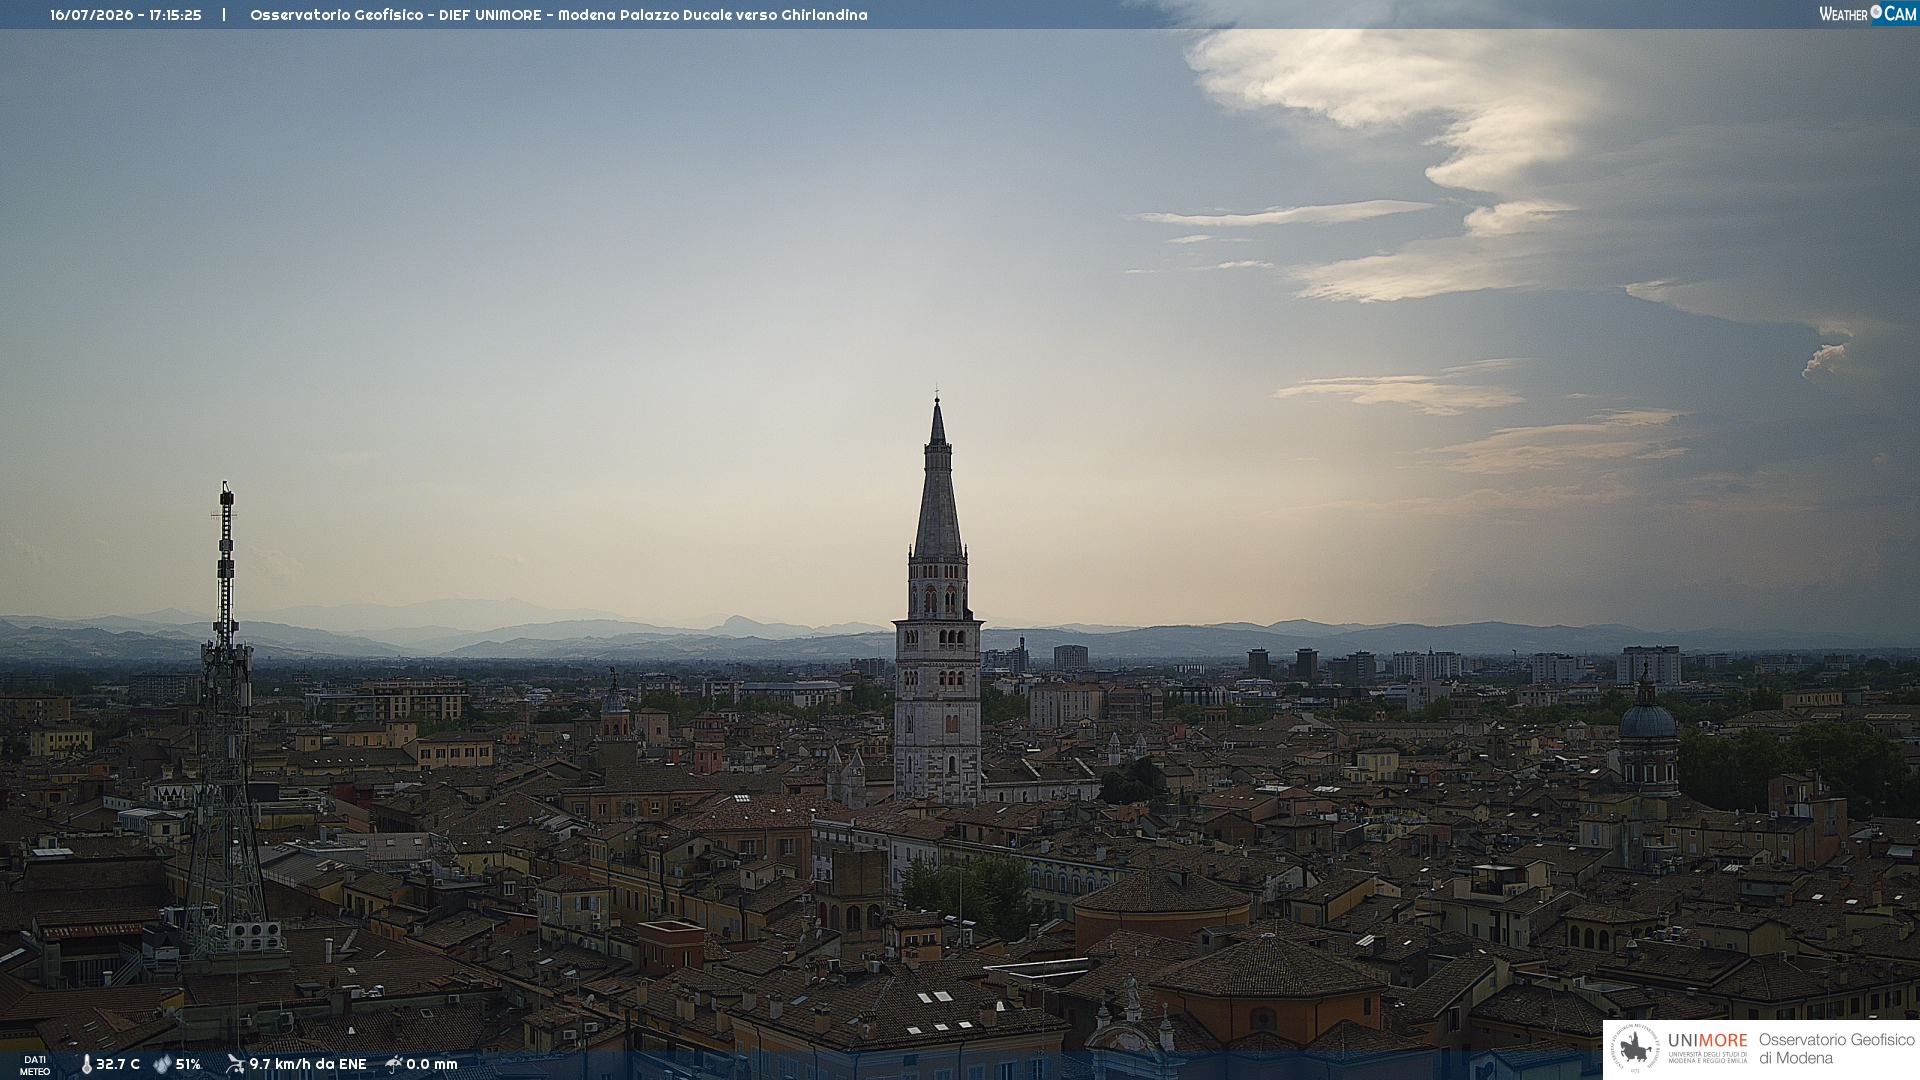Click the 'Osservatorio Geofisico di Modena' logo text
Viewport: 1920px width, 1080px height.
tap(1836, 1049)
